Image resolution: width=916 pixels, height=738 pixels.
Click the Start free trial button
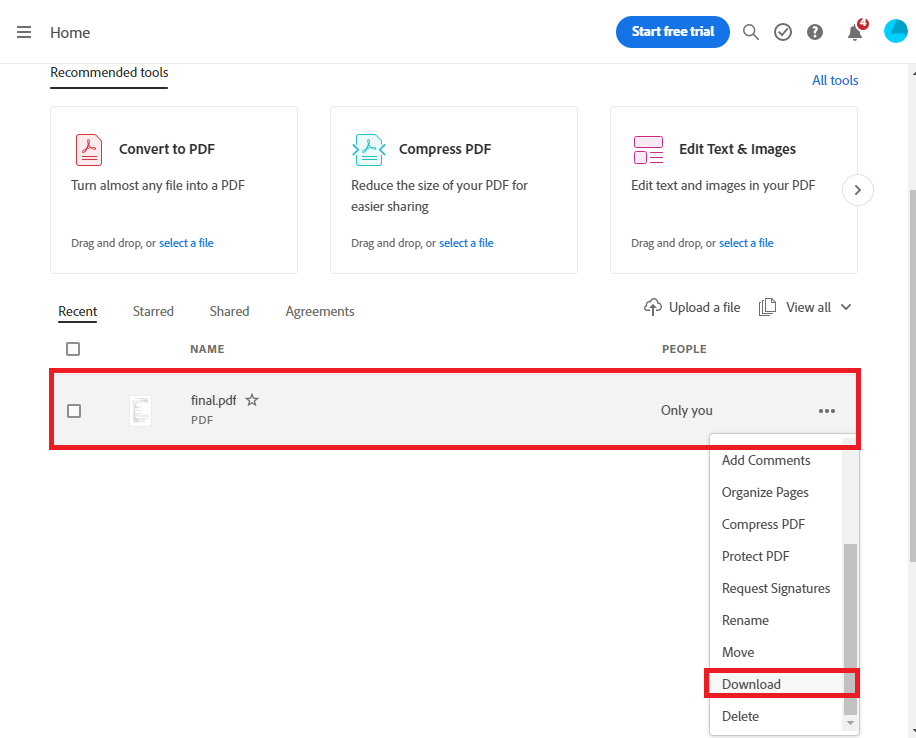click(673, 32)
